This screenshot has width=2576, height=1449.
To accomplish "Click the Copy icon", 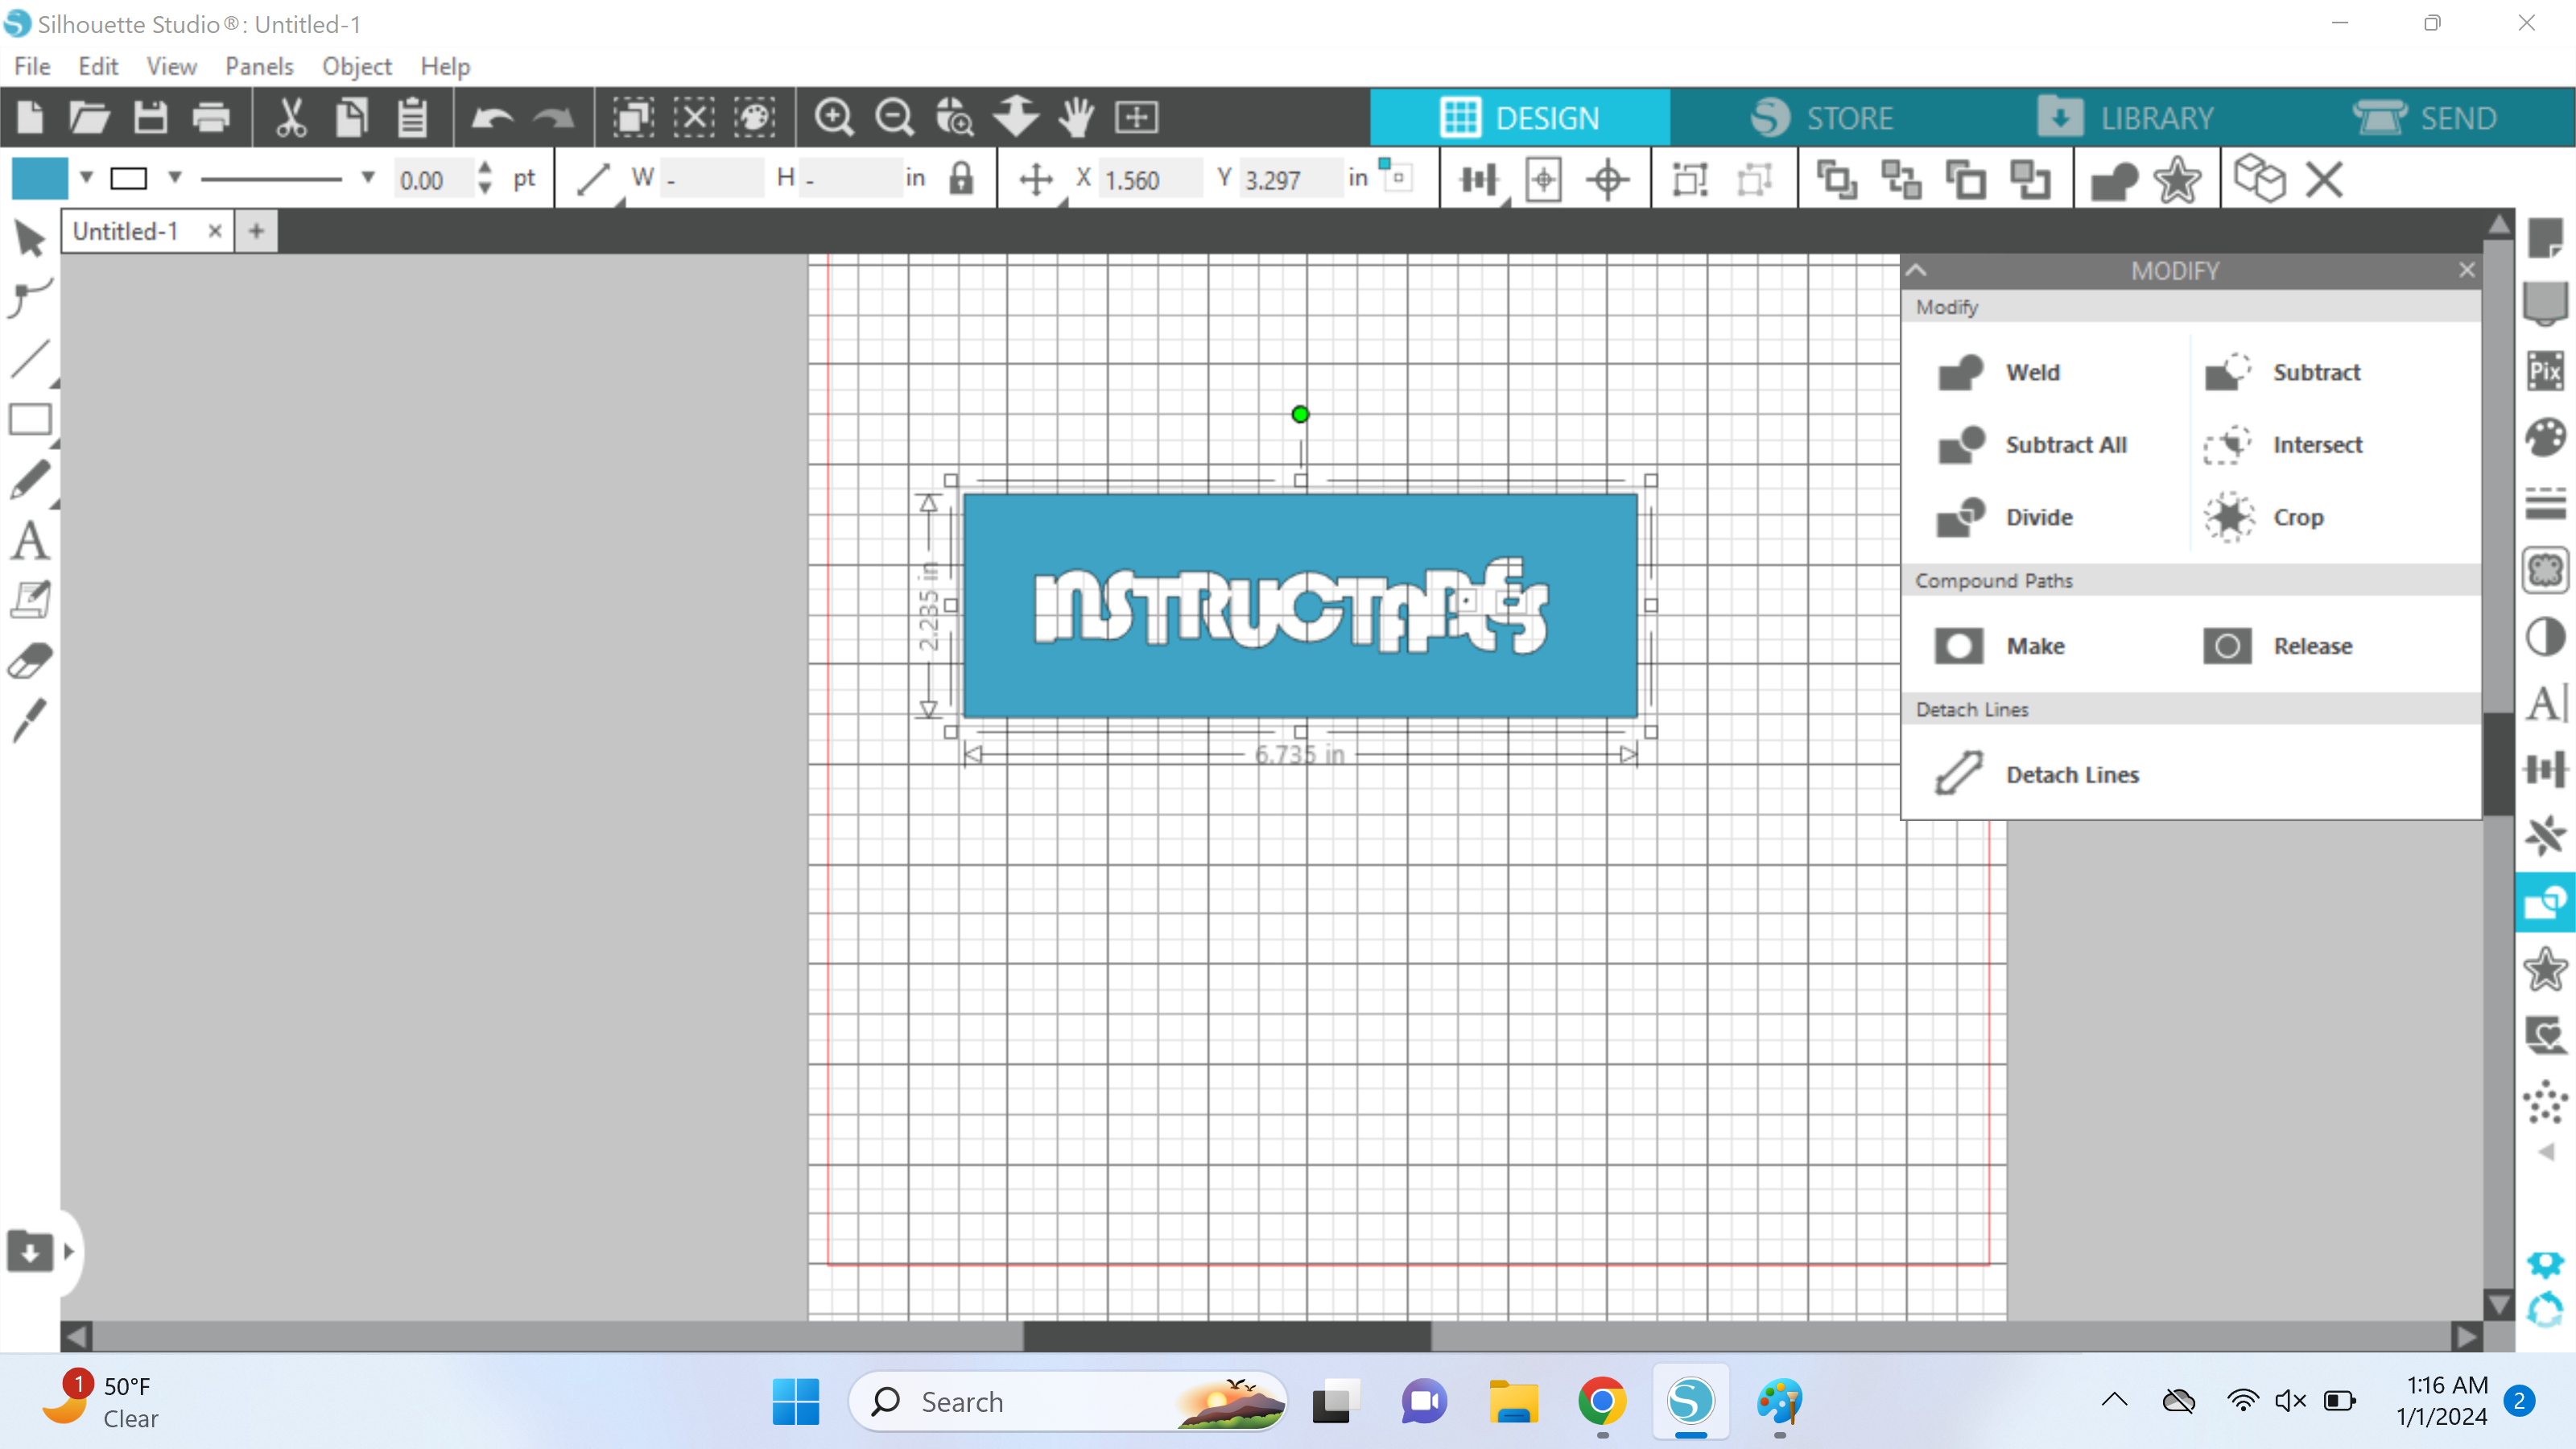I will [x=351, y=118].
